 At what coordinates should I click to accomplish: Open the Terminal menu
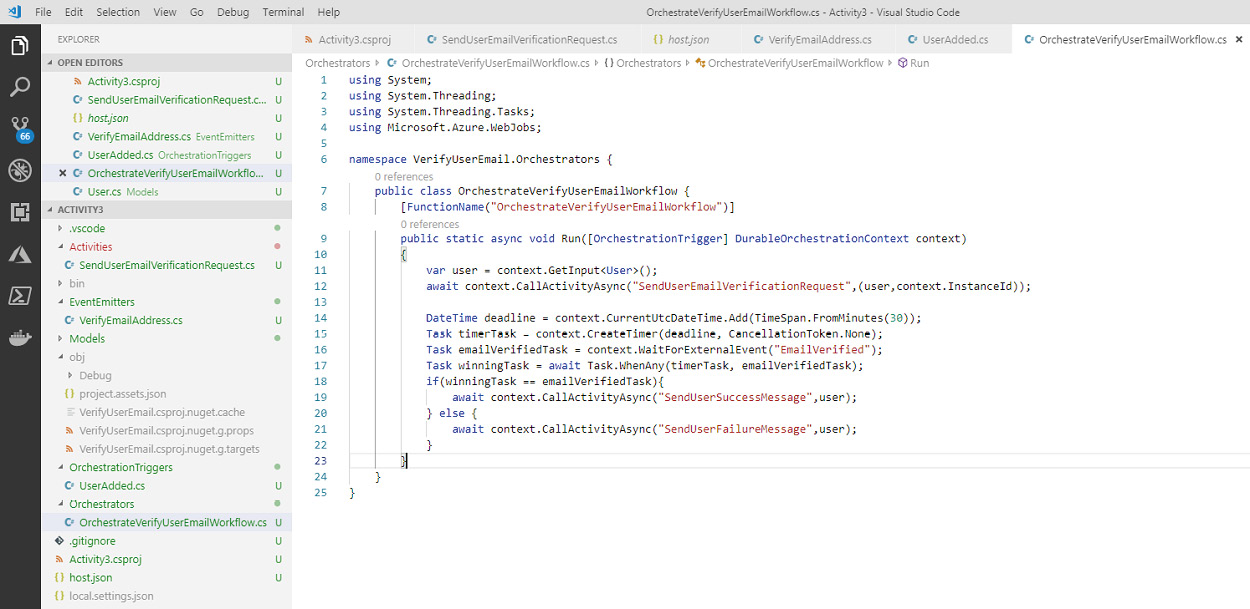pos(283,12)
